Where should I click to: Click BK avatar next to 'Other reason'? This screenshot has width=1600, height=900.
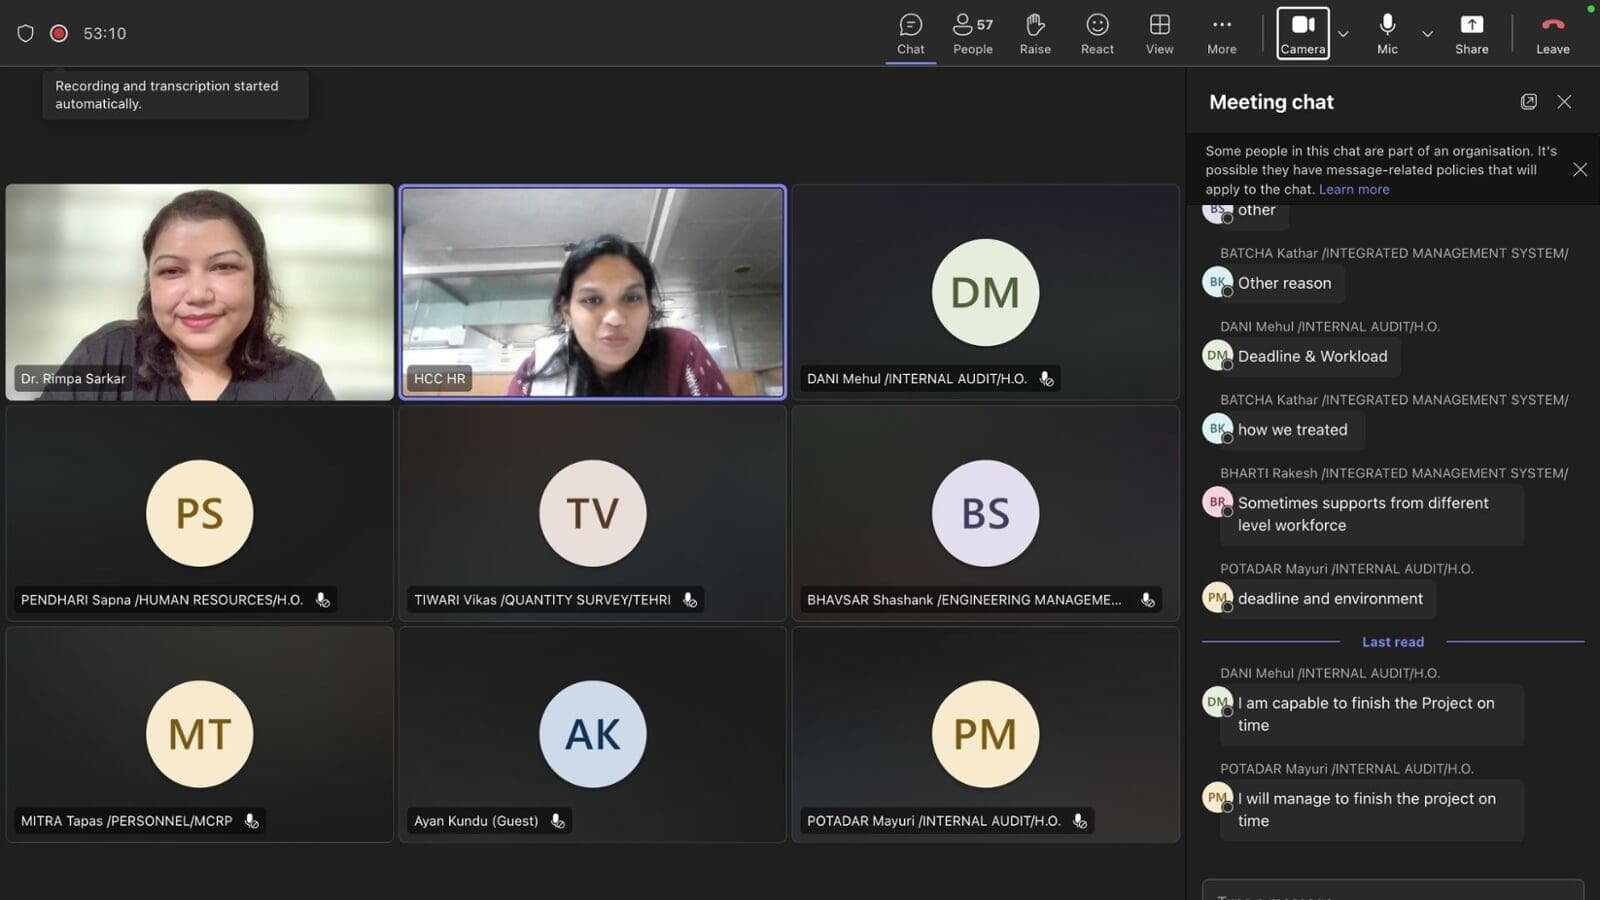[1217, 282]
